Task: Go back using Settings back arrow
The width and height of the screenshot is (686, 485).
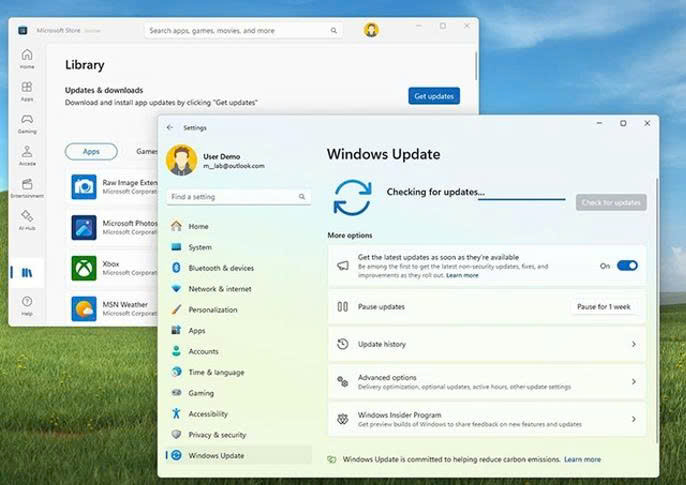Action: 170,127
